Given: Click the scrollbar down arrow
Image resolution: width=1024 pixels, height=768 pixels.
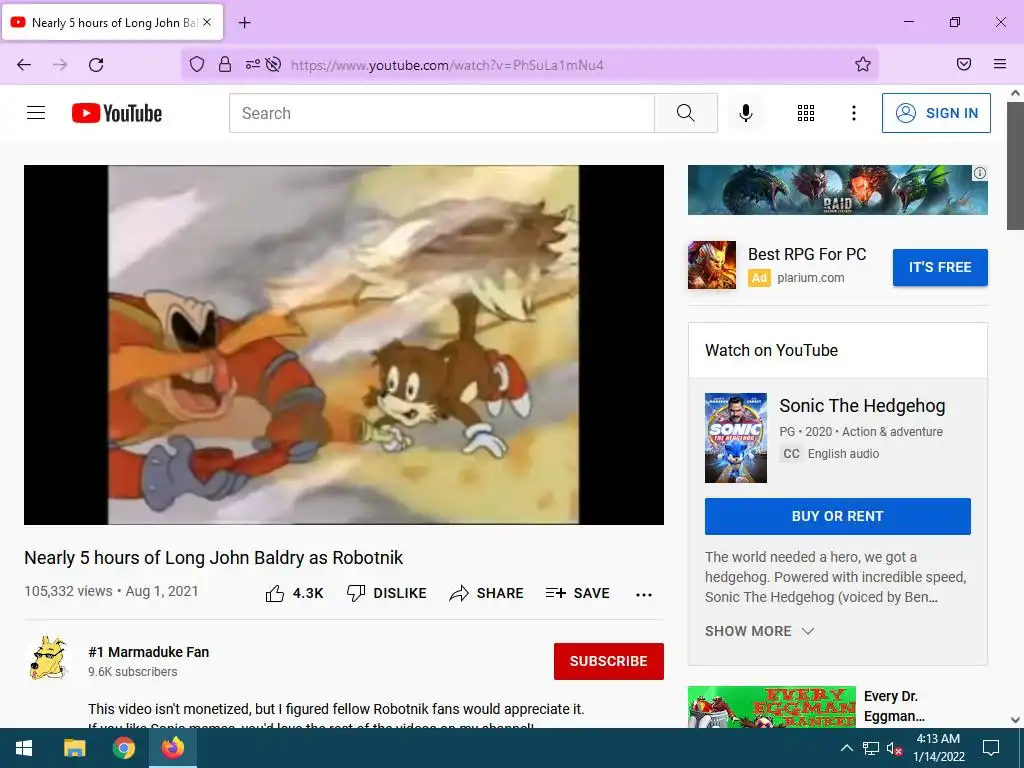Looking at the screenshot, I should click(1015, 720).
